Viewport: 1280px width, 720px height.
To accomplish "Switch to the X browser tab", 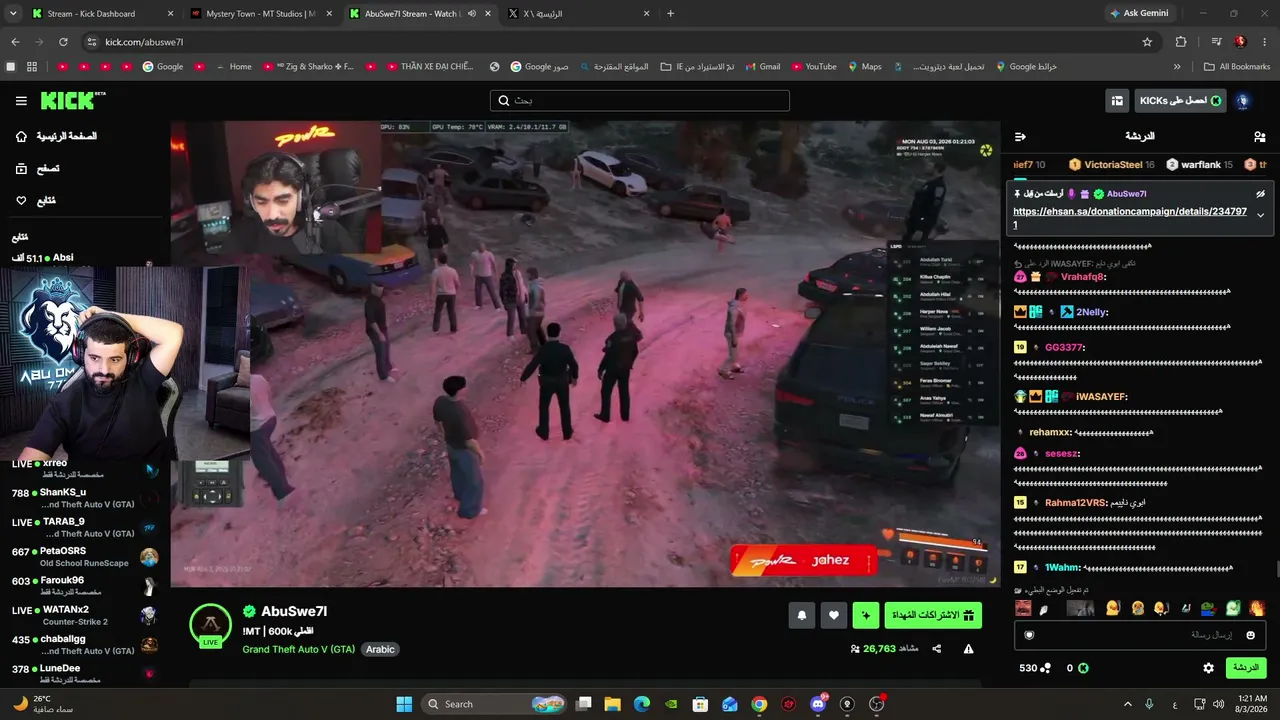I will [x=579, y=14].
